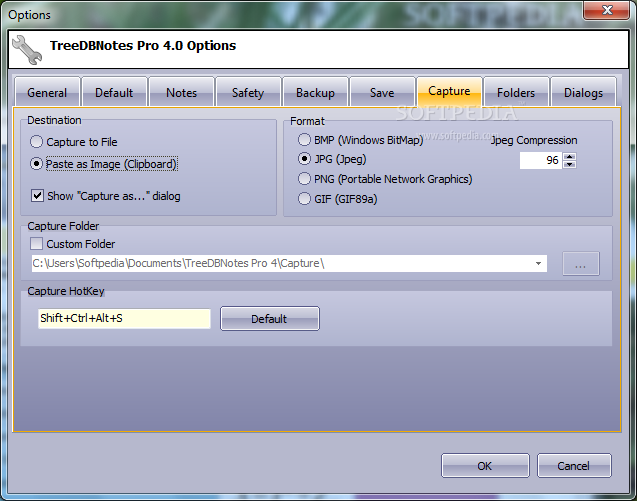Switch to the Save tab
The image size is (637, 501).
382,92
